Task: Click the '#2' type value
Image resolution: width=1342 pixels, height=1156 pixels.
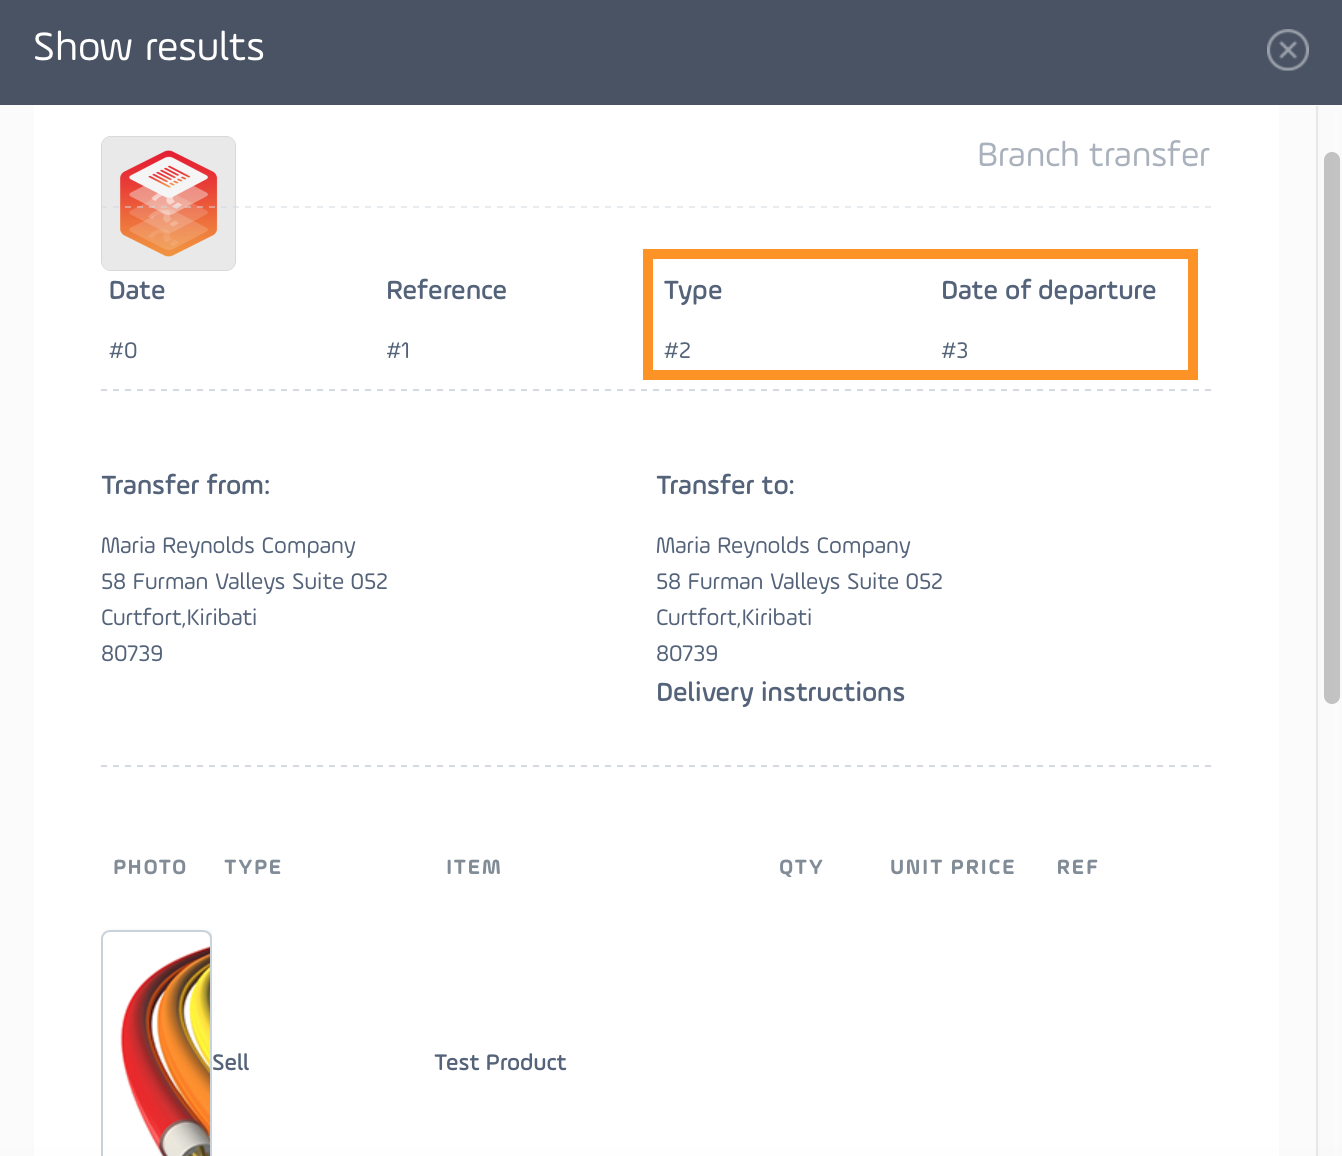Action: 677,350
